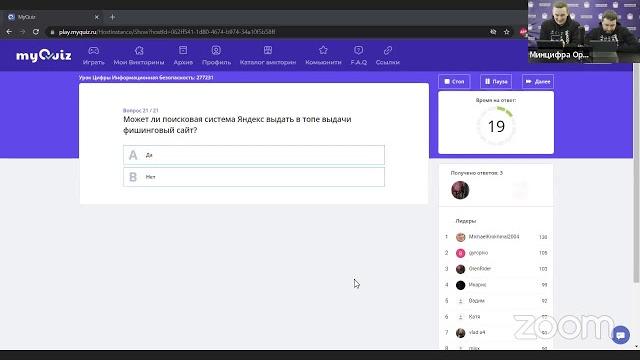The height and width of the screenshot is (360, 640).
Task: Click the Стоп button
Action: pos(454,82)
